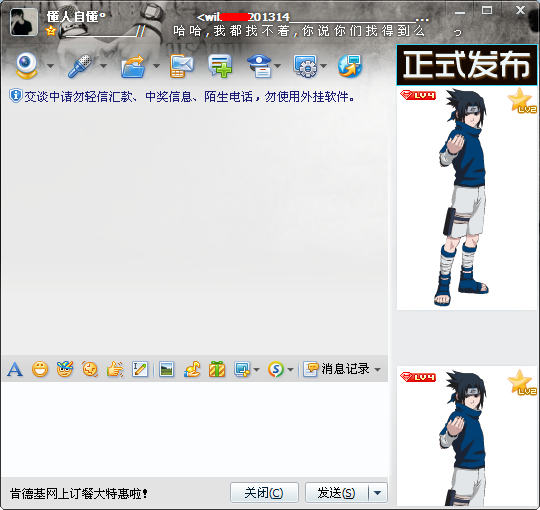The height and width of the screenshot is (510, 540).
Task: Open remote desktop gear monitor icon
Action: click(x=305, y=66)
